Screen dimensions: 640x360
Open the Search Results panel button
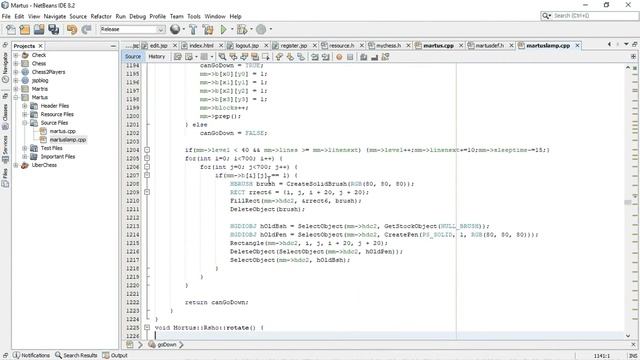click(x=76, y=356)
